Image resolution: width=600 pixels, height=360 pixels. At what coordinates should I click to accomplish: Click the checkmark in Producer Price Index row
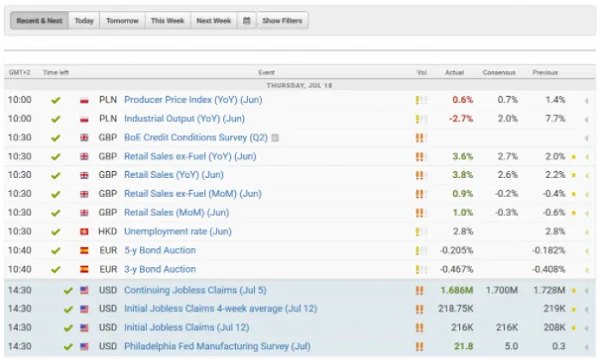[x=56, y=100]
